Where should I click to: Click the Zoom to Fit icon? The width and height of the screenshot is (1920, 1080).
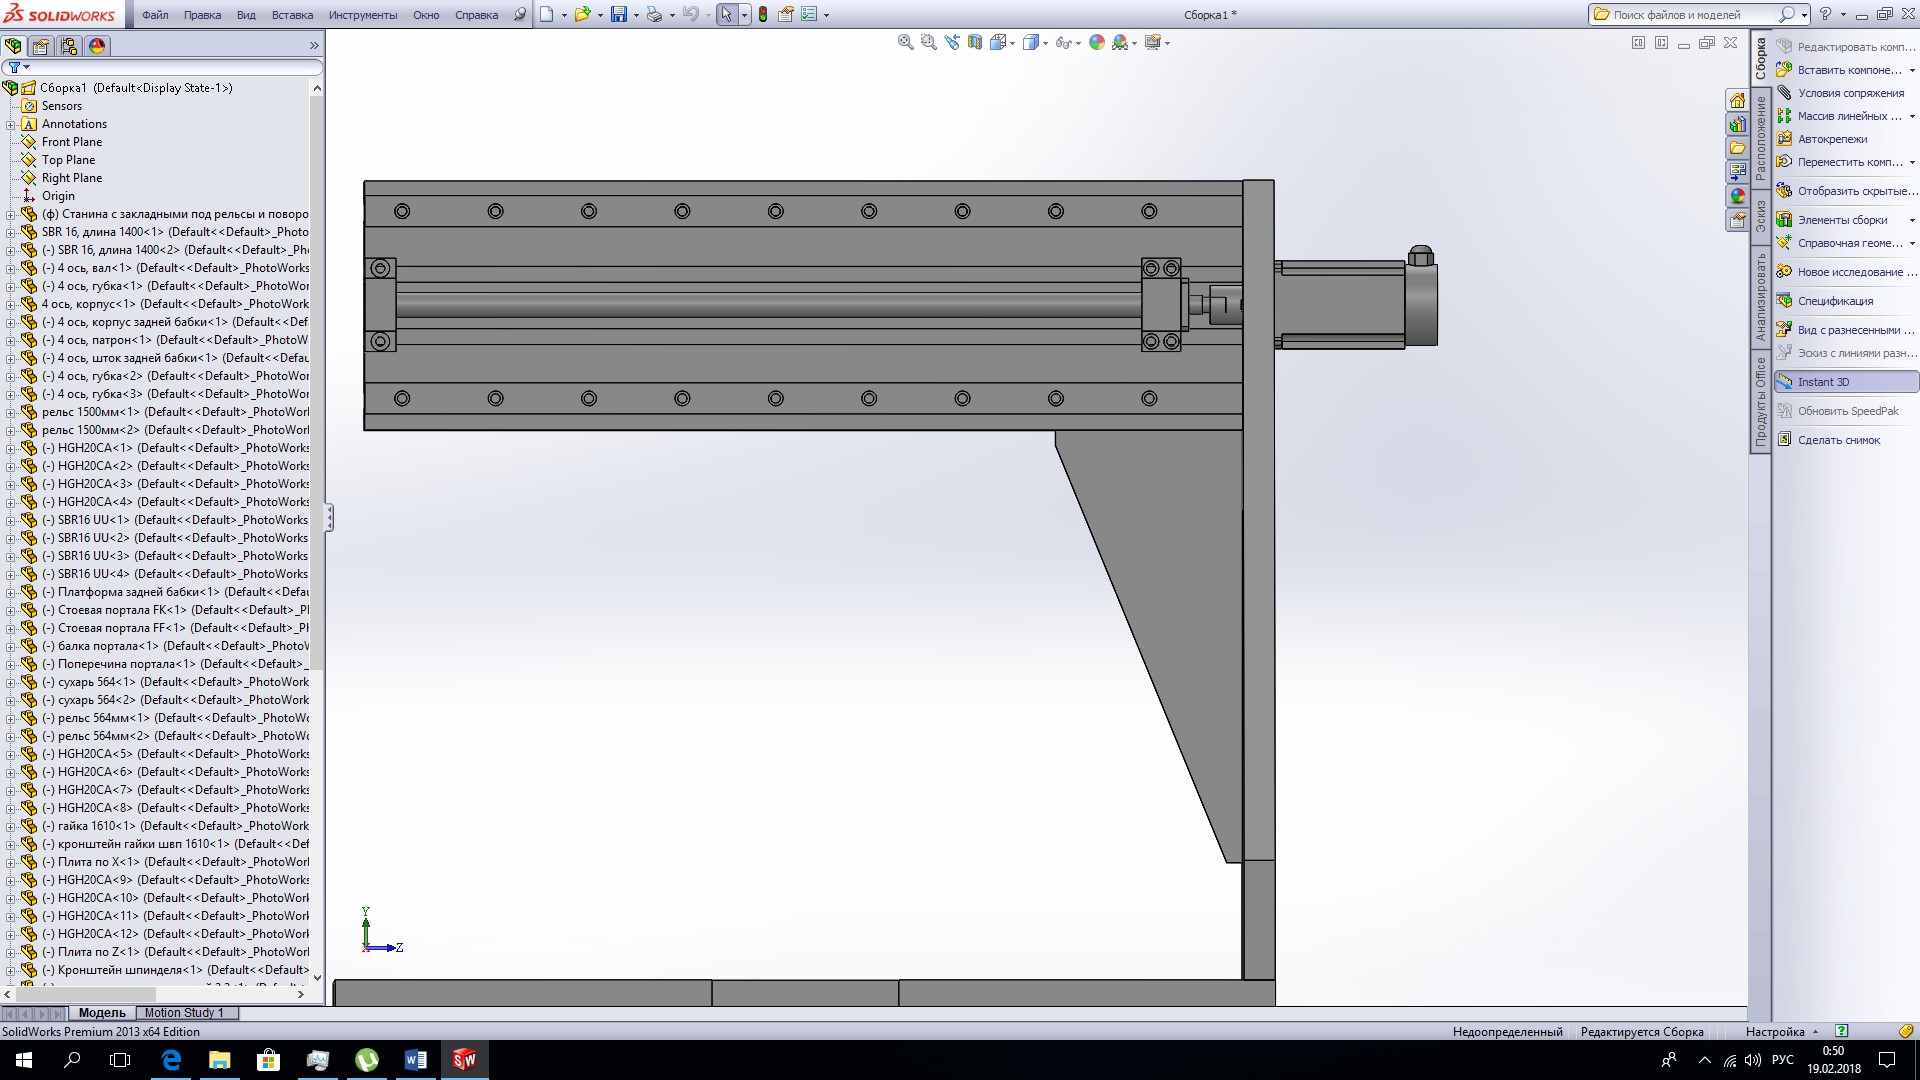click(905, 42)
